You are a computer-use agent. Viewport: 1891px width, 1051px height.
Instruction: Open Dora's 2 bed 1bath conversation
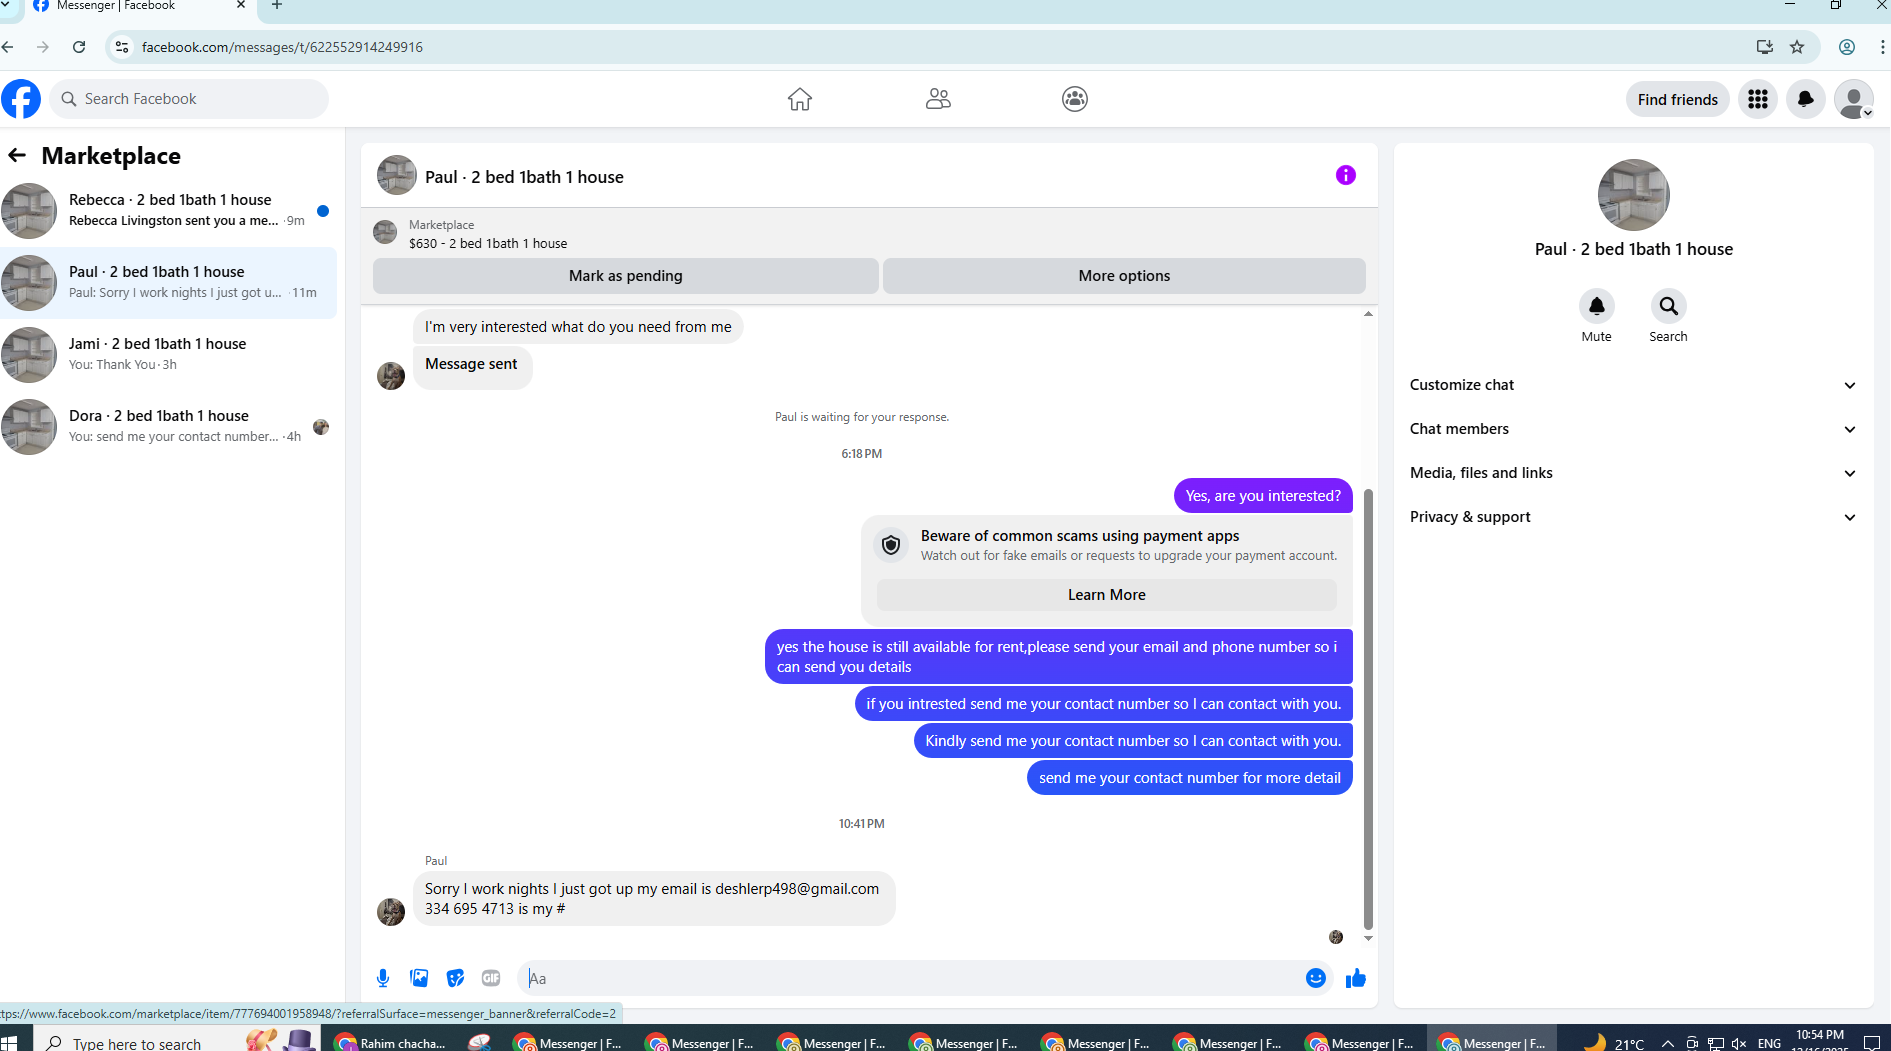click(x=168, y=427)
